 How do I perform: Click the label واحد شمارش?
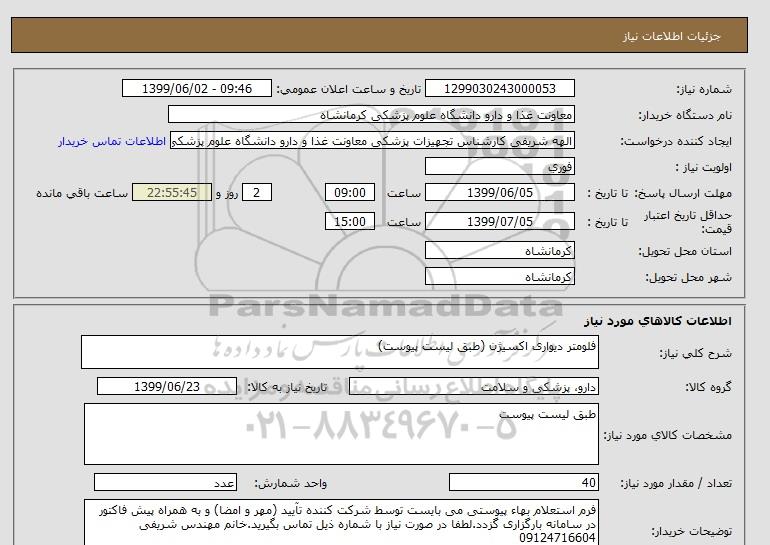click(x=291, y=484)
